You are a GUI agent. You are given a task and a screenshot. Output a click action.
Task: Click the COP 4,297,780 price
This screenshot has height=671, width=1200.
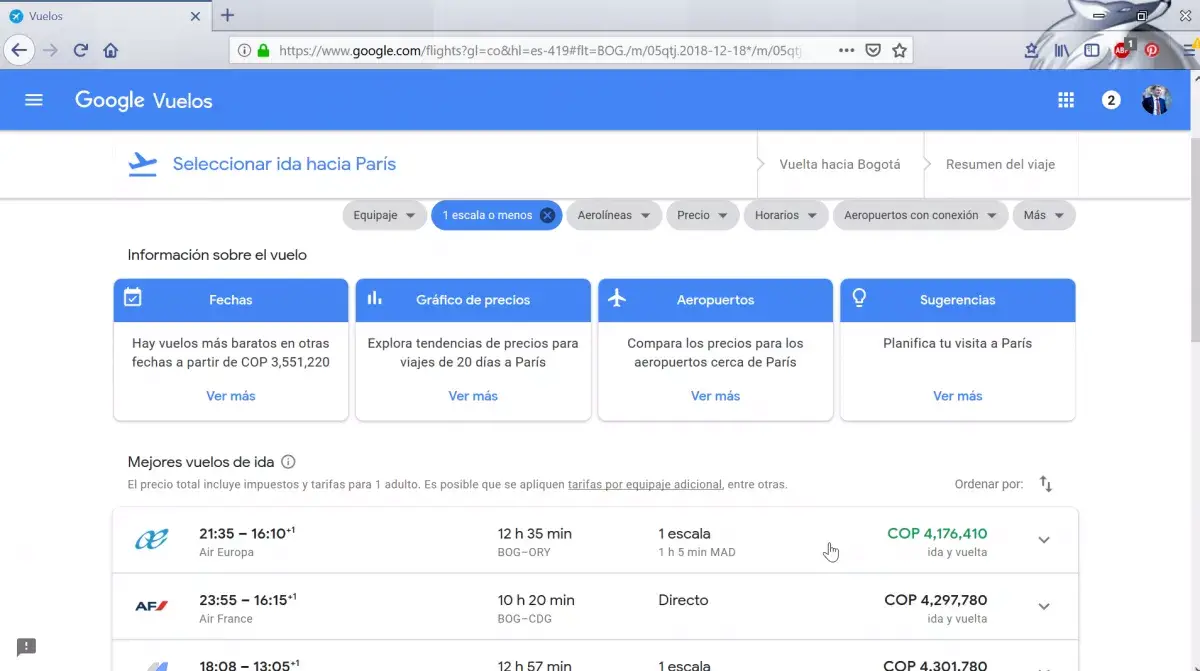(936, 600)
